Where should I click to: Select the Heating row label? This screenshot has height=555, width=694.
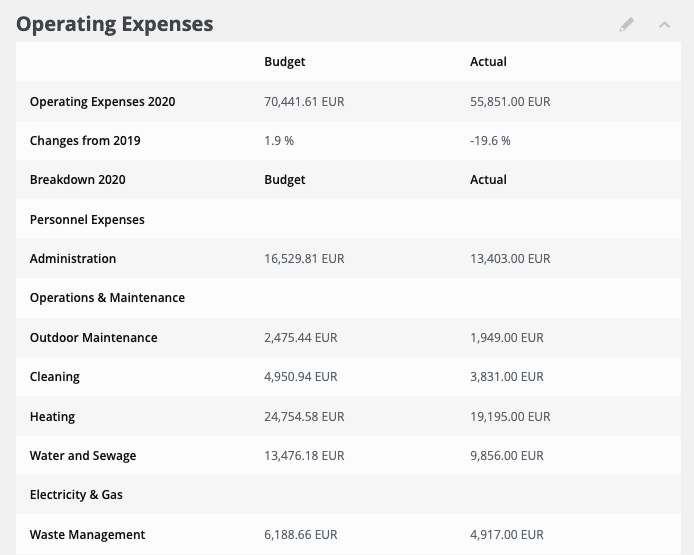click(52, 417)
